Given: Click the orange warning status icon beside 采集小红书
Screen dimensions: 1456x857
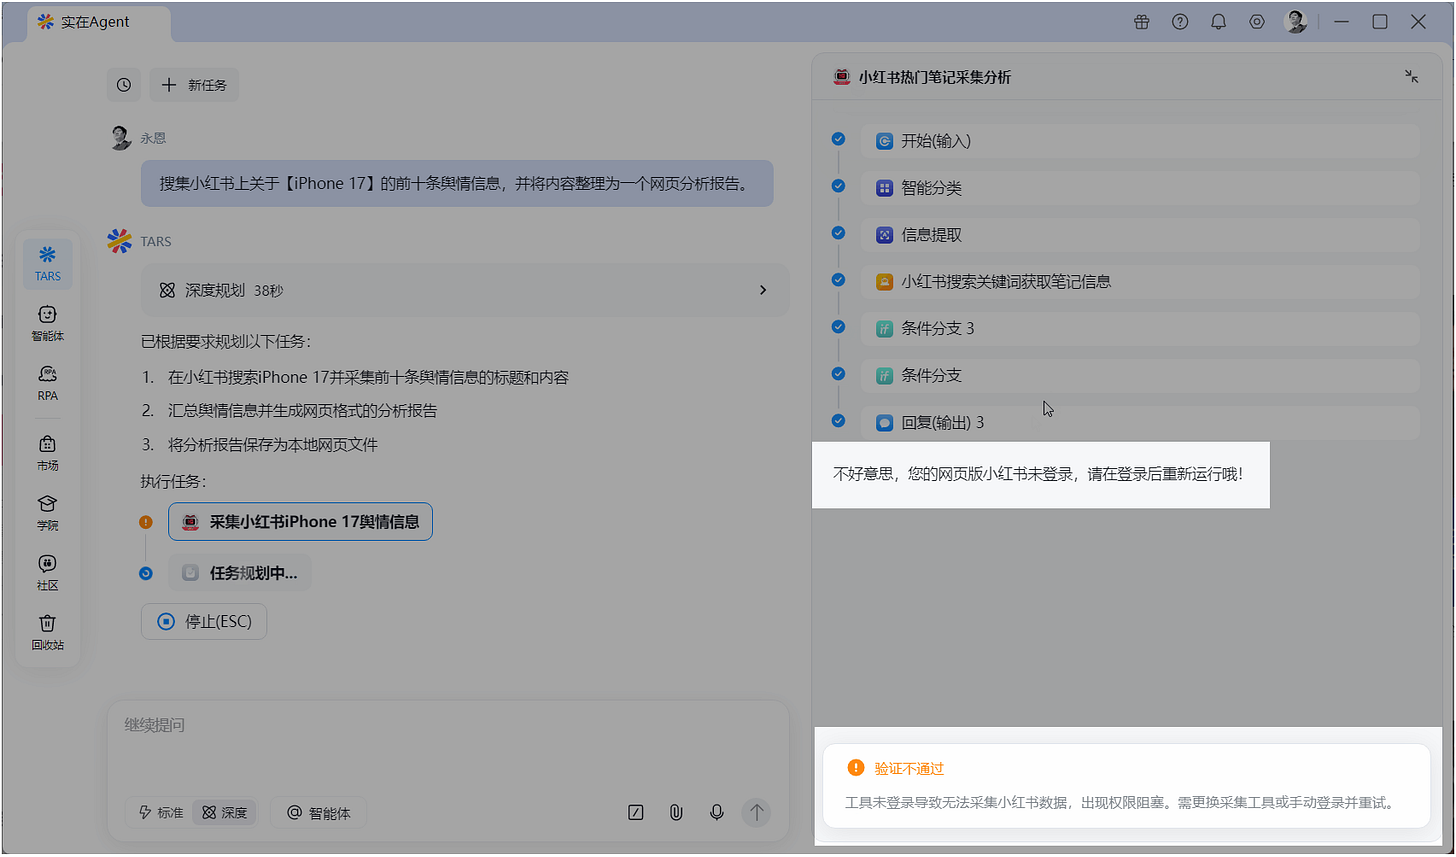Looking at the screenshot, I should [146, 522].
